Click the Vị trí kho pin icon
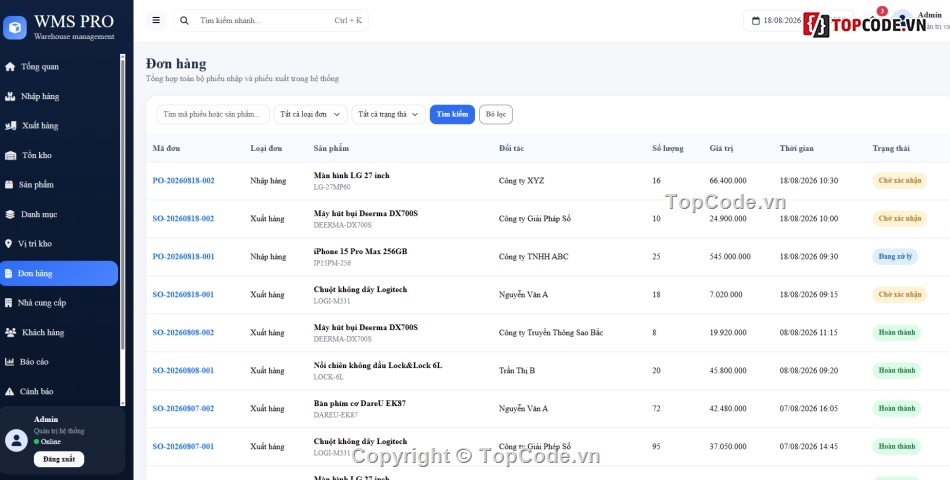The width and height of the screenshot is (950, 480). coord(8,244)
